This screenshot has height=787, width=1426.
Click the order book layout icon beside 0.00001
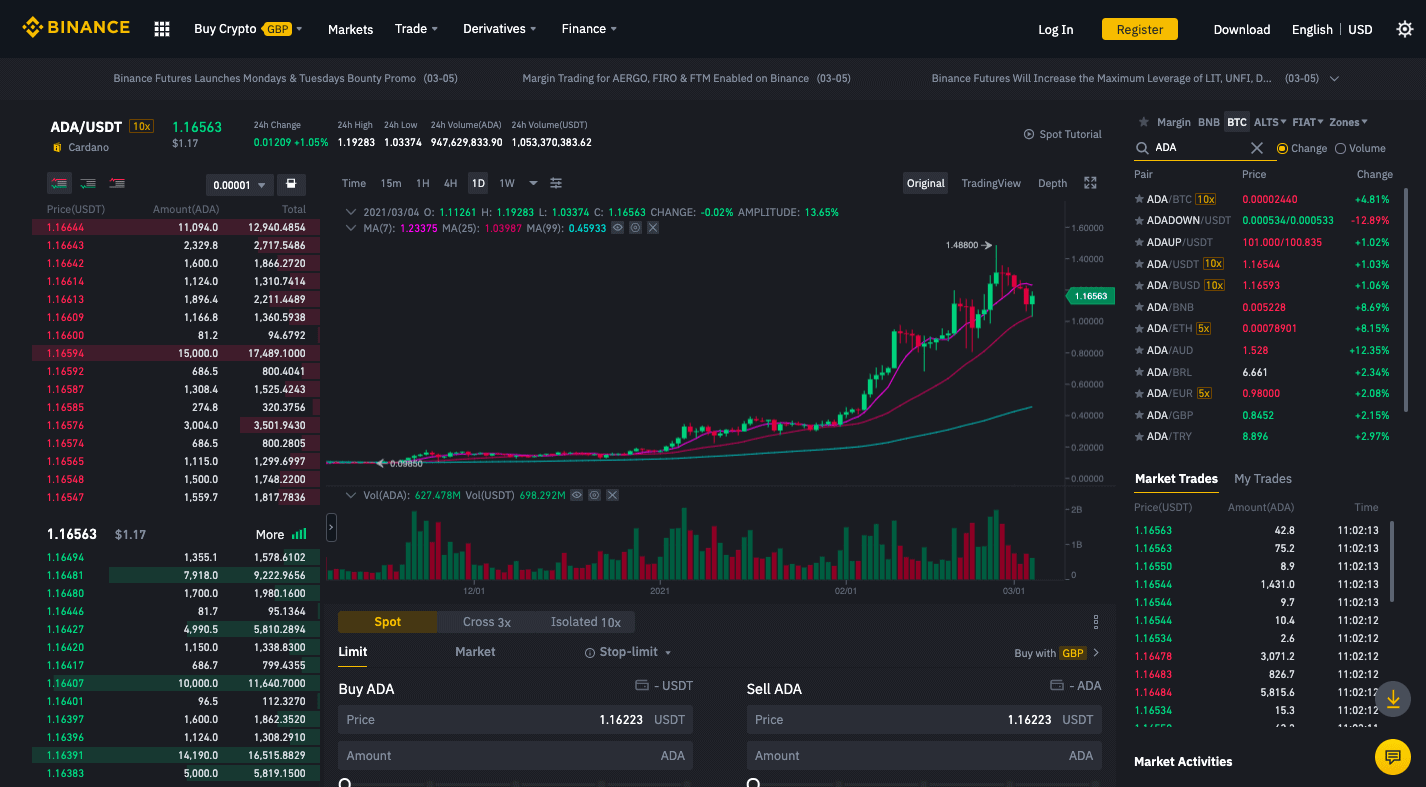291,184
